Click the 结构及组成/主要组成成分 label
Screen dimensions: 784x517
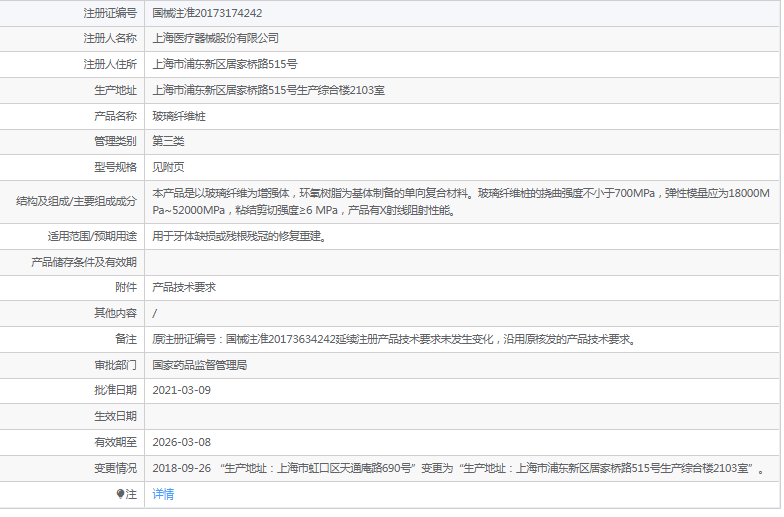pos(76,202)
